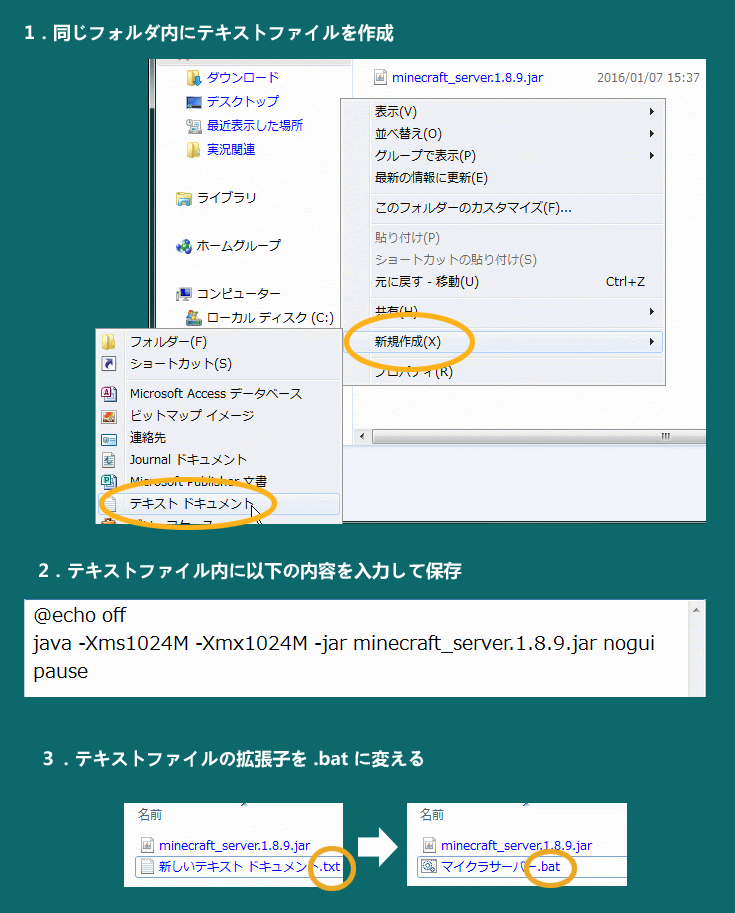The width and height of the screenshot is (735, 913).
Task: Click the jar icon in right step 3 panel
Action: coord(429,845)
